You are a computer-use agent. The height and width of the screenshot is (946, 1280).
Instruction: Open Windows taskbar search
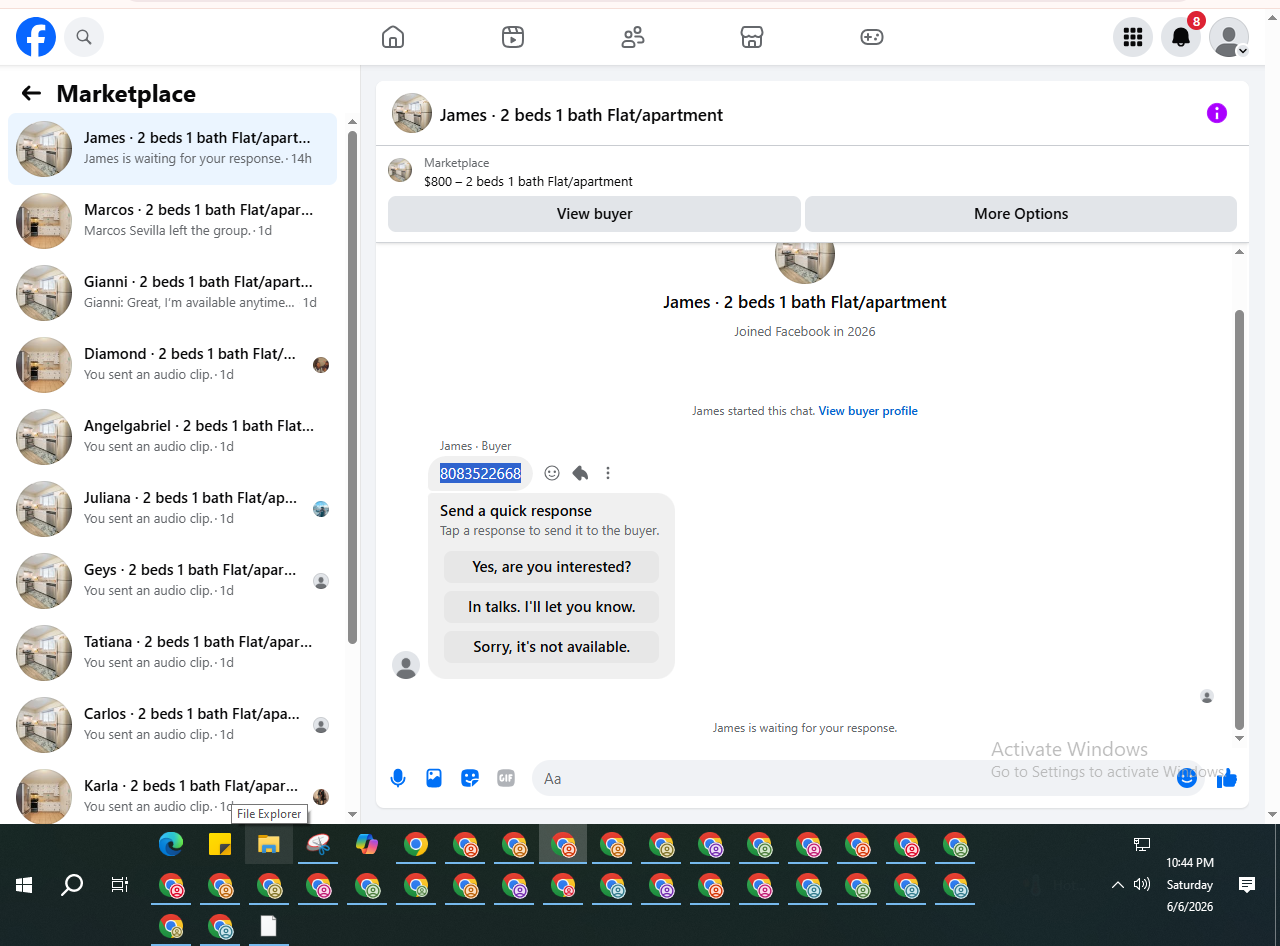click(72, 885)
